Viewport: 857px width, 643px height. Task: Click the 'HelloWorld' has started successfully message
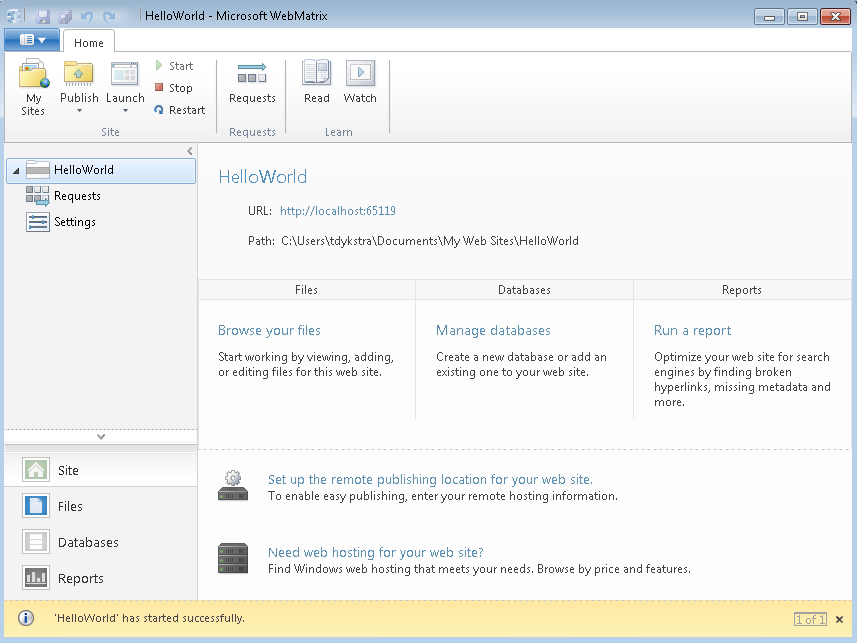pyautogui.click(x=149, y=618)
